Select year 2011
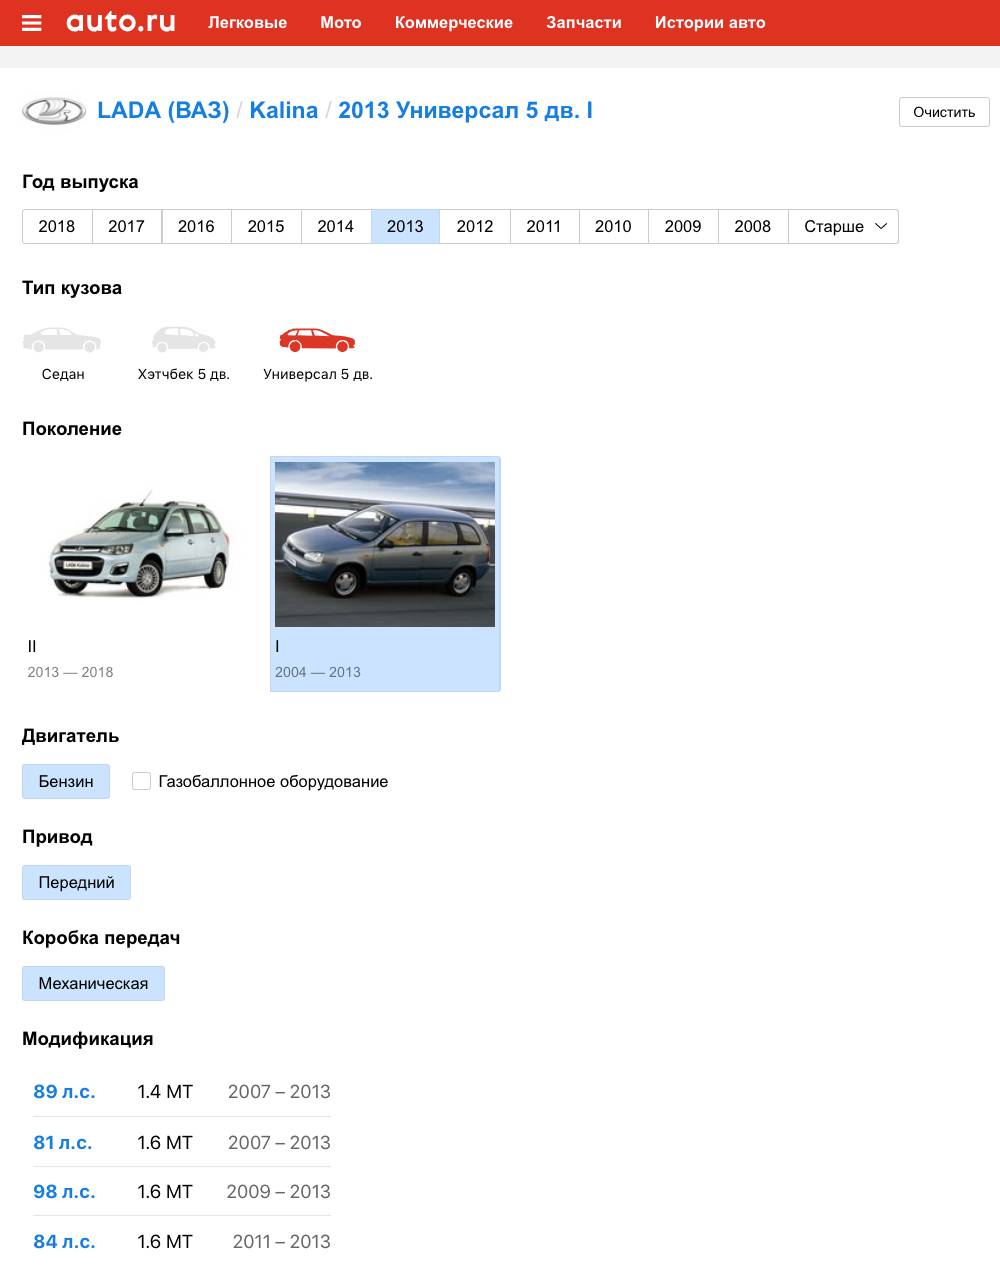The width and height of the screenshot is (1000, 1286). [544, 226]
